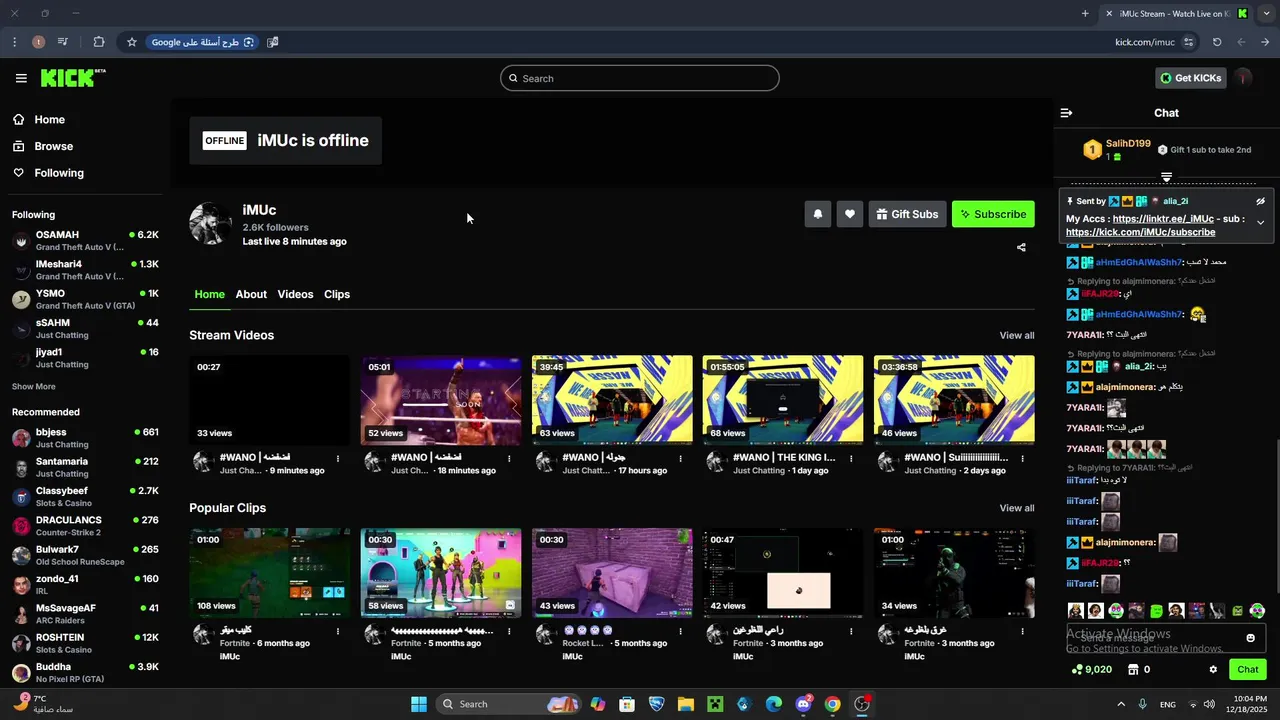Screen dimensions: 1280x720
Task: Click the Subscribe button
Action: tap(993, 214)
